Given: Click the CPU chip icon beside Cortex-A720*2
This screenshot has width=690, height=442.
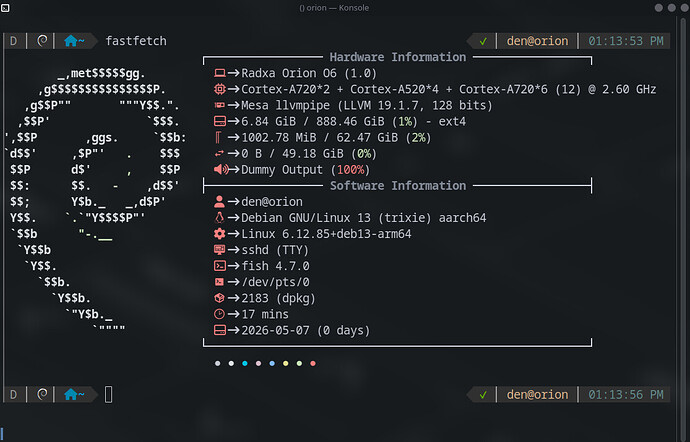Looking at the screenshot, I should [220, 89].
